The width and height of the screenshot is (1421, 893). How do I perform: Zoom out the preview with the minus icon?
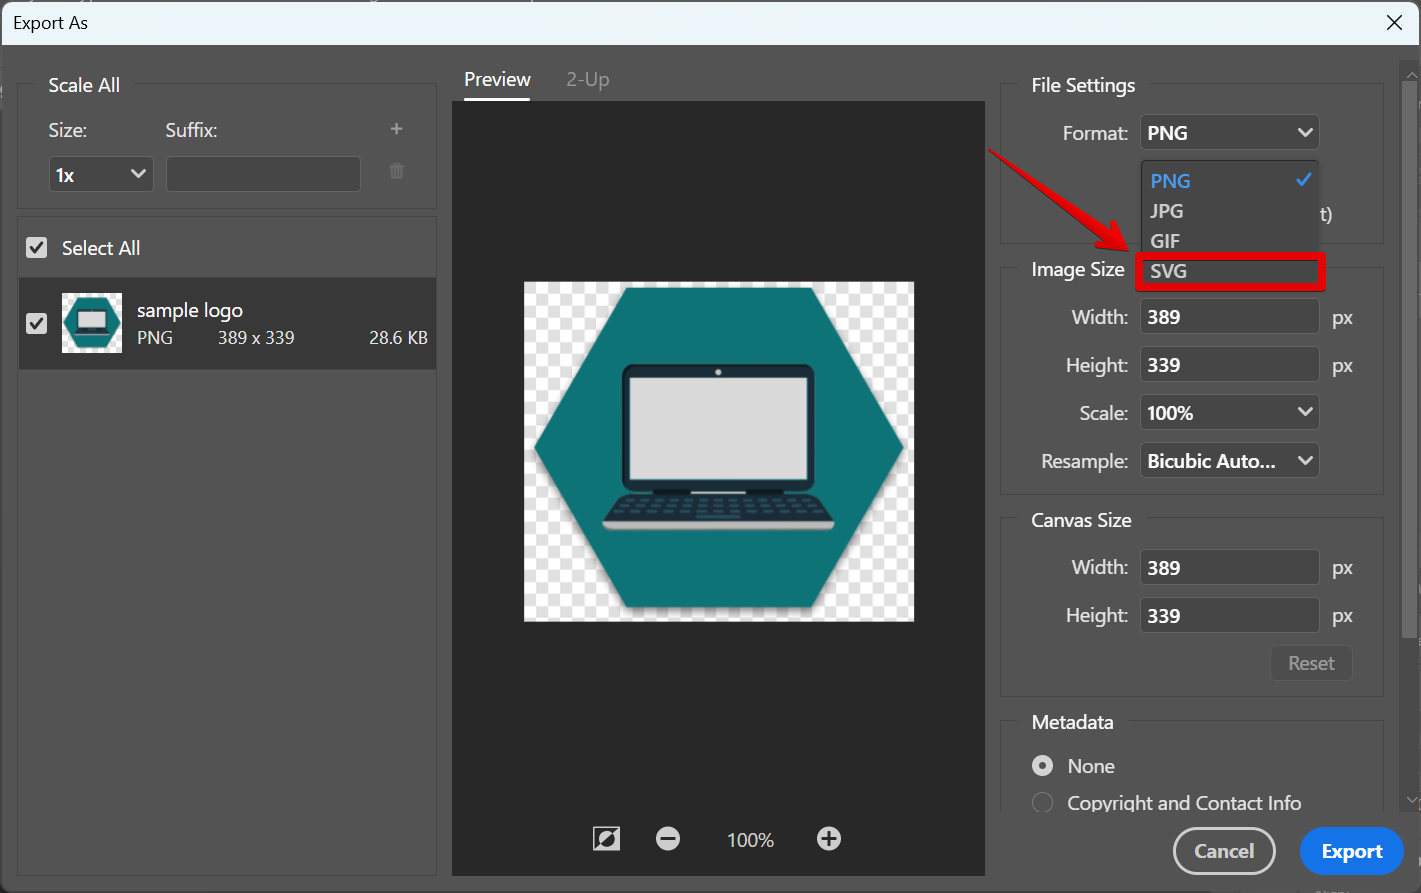click(668, 839)
